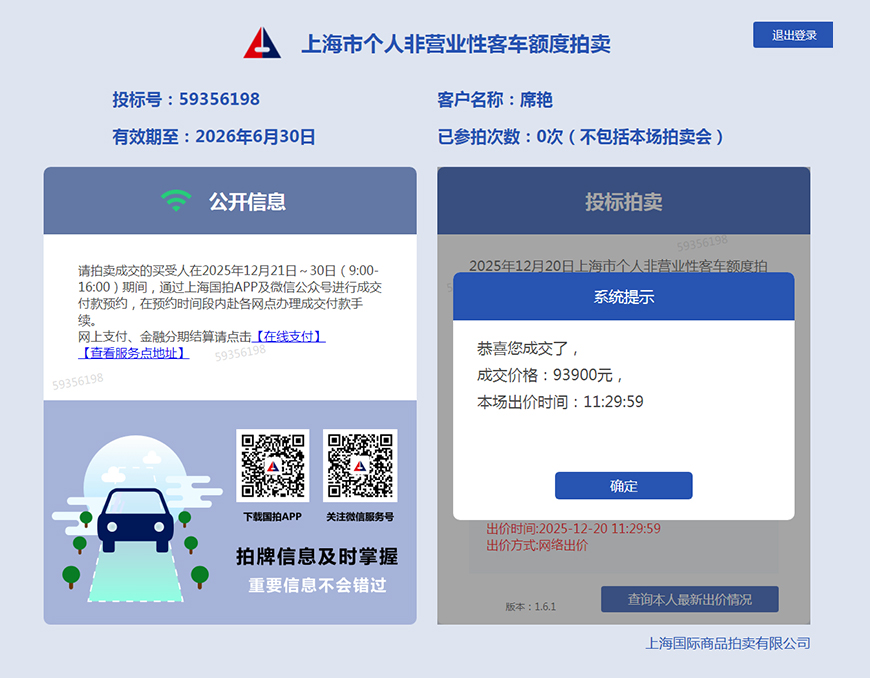Open the 【在线支付】 link
Screen dimensions: 870x678
(x=289, y=337)
